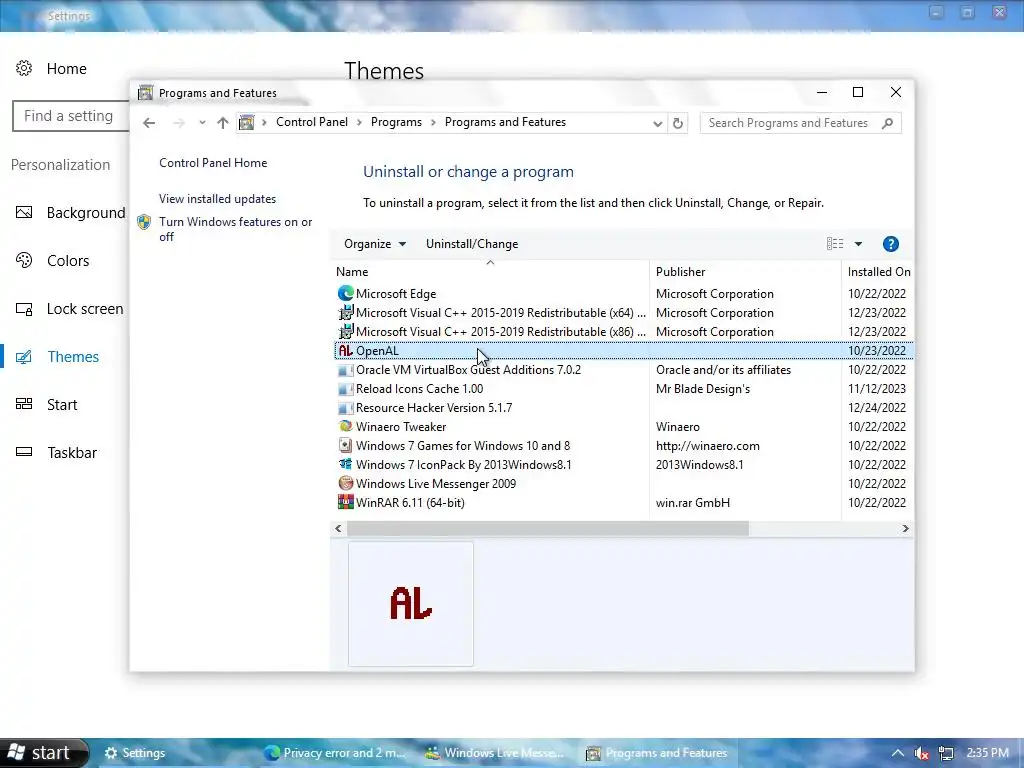
Task: Go back with the left arrow
Action: [x=149, y=123]
